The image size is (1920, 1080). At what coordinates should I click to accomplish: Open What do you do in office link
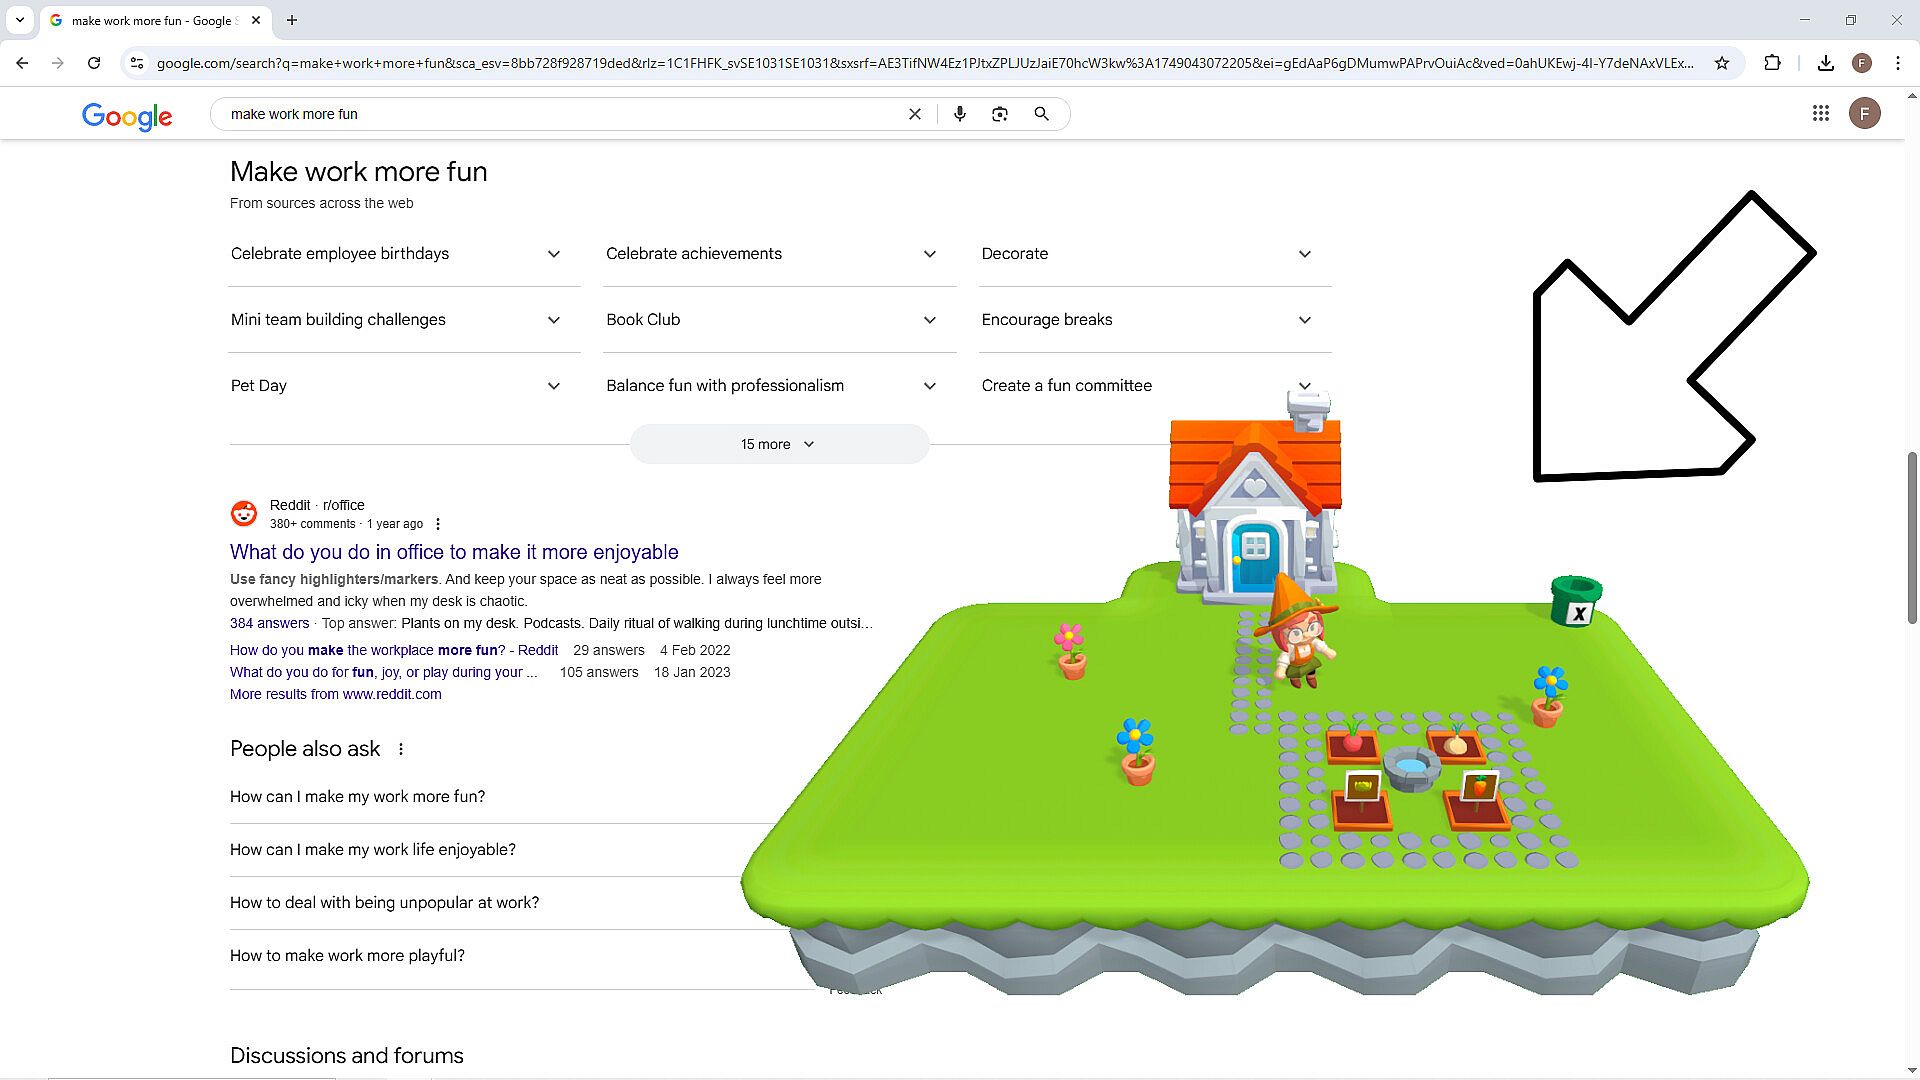pyautogui.click(x=454, y=552)
